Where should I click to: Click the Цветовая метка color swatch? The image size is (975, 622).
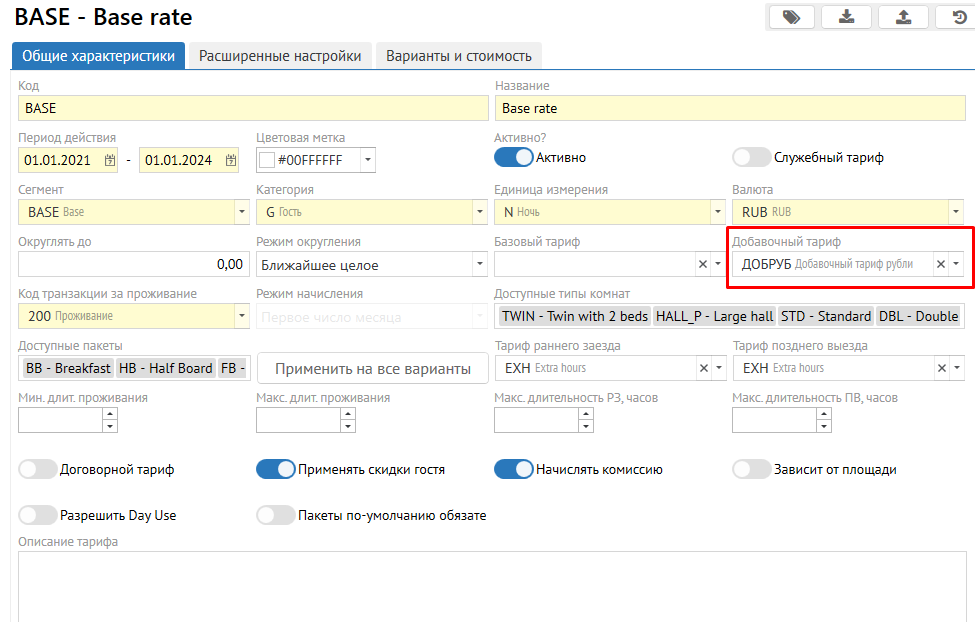[x=266, y=160]
